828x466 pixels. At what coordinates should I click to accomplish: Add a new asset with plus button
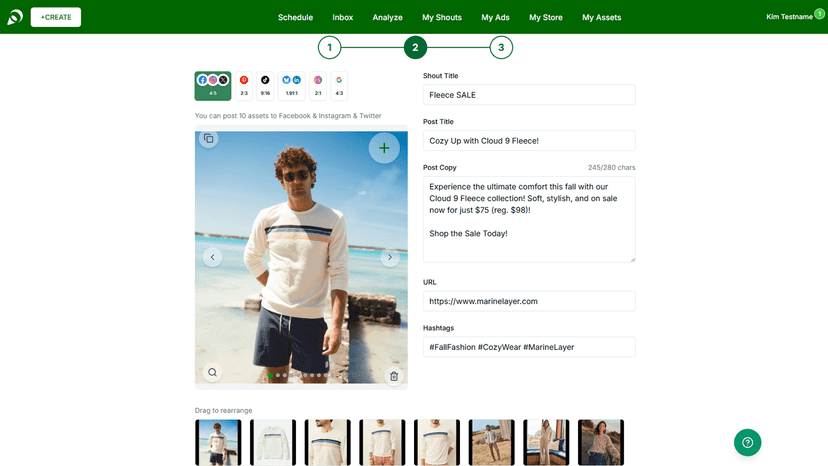[384, 148]
